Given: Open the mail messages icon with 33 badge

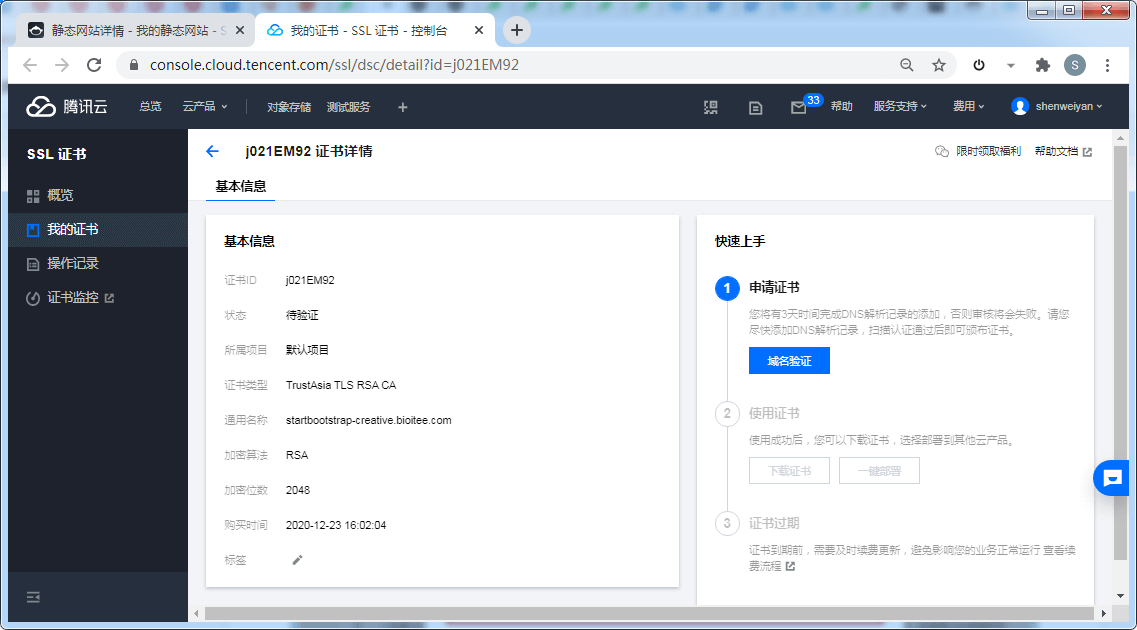Looking at the screenshot, I should tap(798, 107).
